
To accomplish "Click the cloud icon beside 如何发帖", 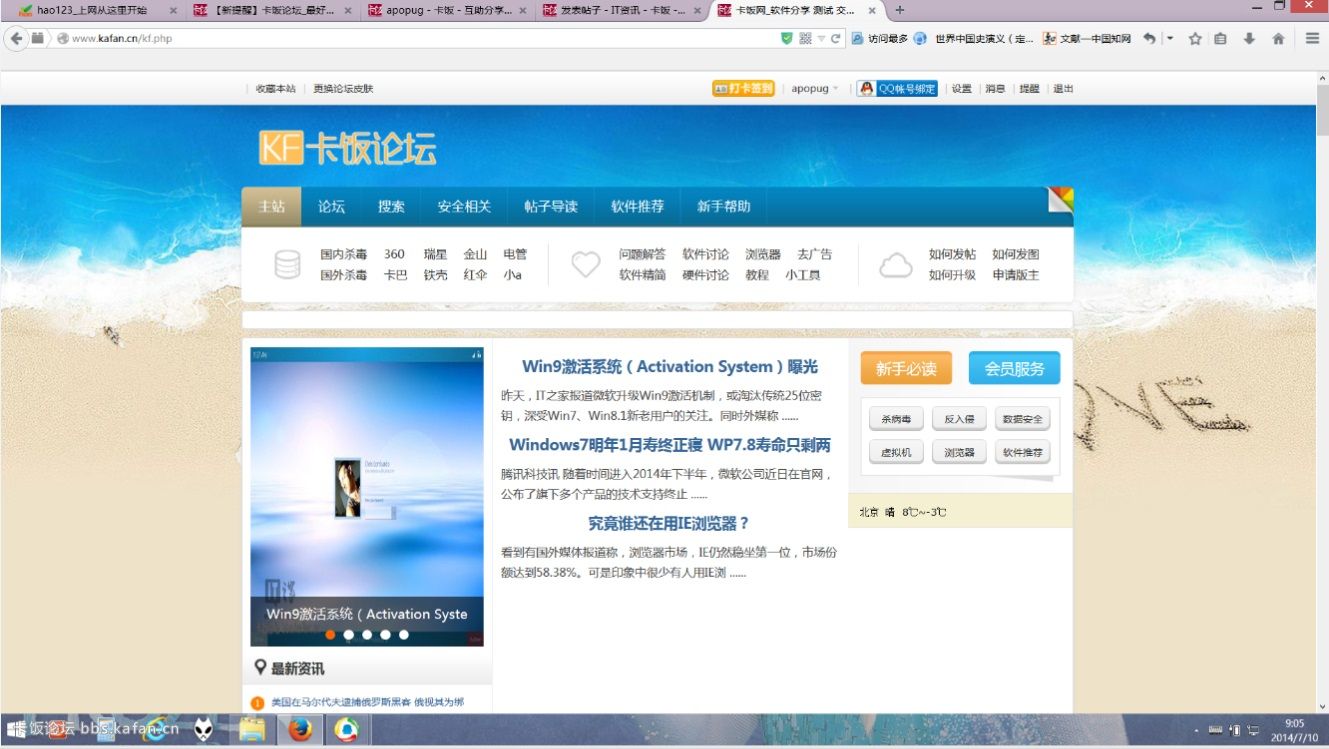I will tap(895, 265).
